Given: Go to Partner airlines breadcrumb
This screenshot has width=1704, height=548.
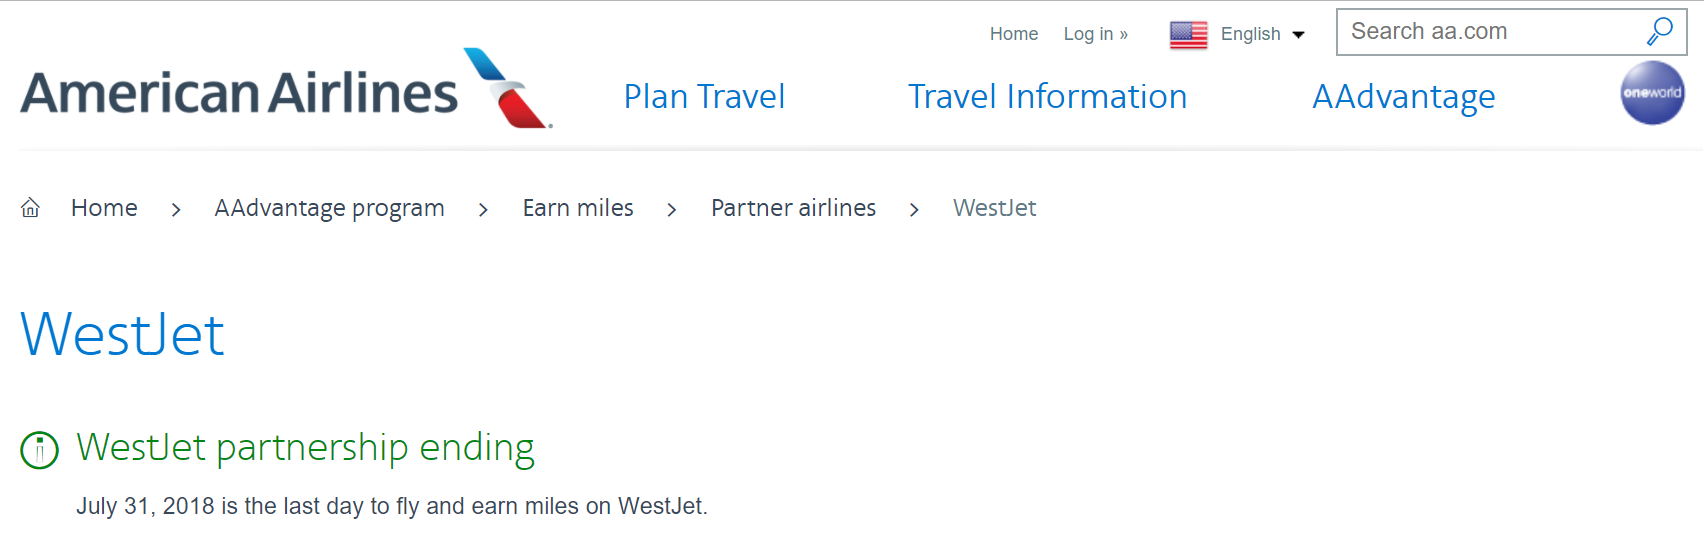Looking at the screenshot, I should click(x=793, y=208).
